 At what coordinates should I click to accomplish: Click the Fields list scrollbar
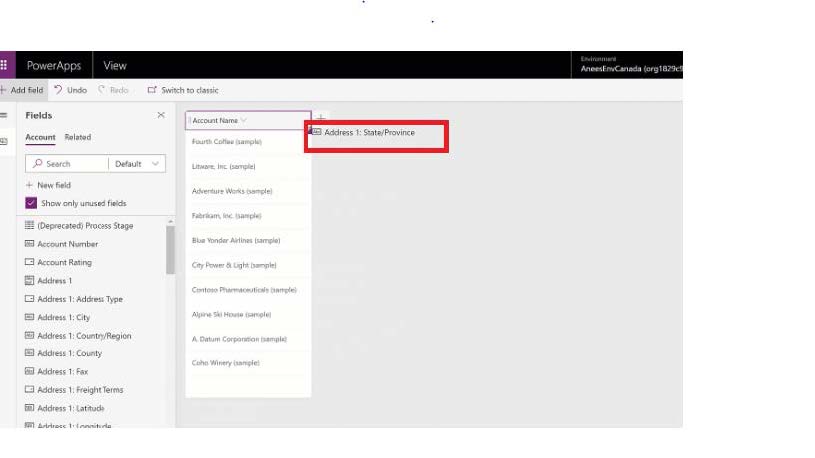click(170, 250)
